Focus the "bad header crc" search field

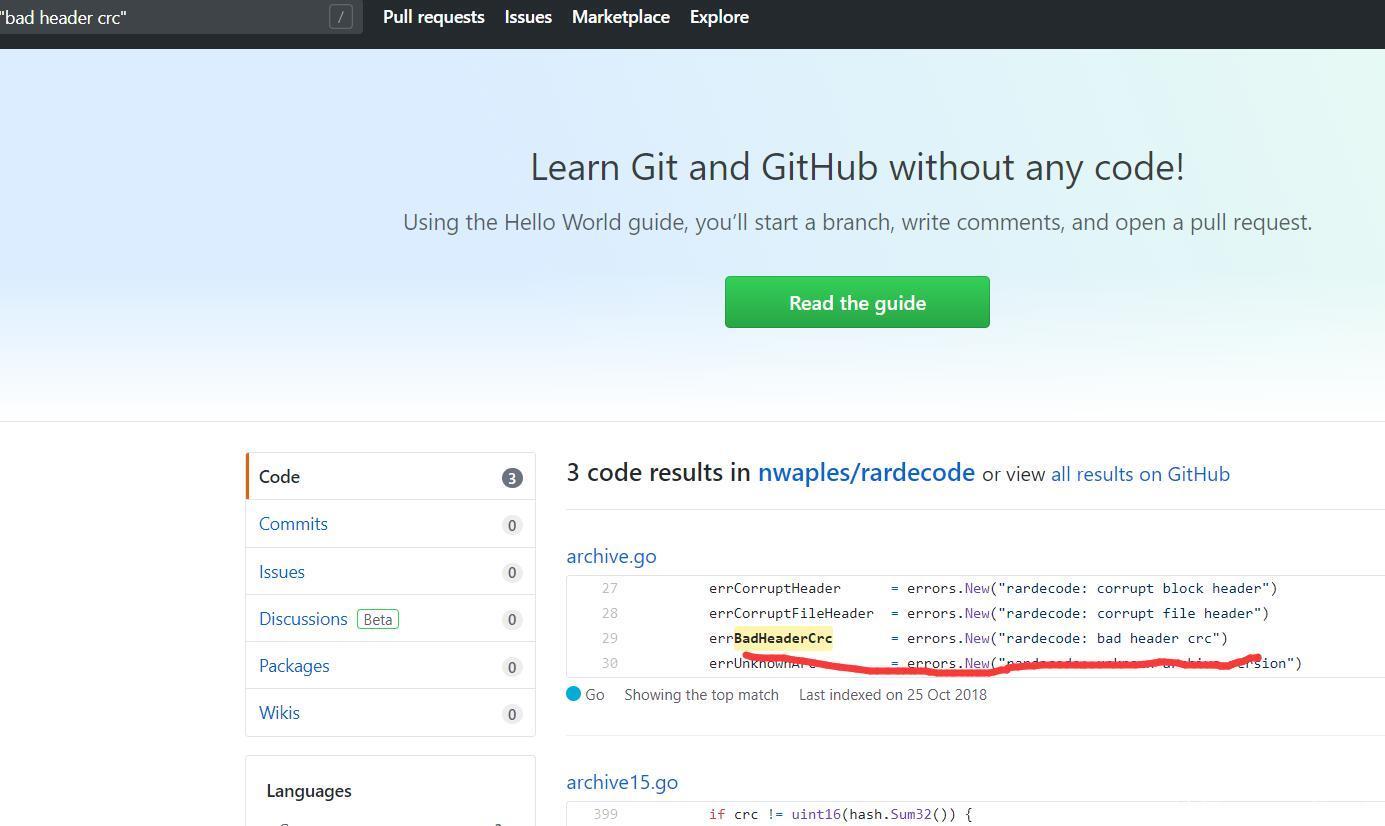click(160, 17)
